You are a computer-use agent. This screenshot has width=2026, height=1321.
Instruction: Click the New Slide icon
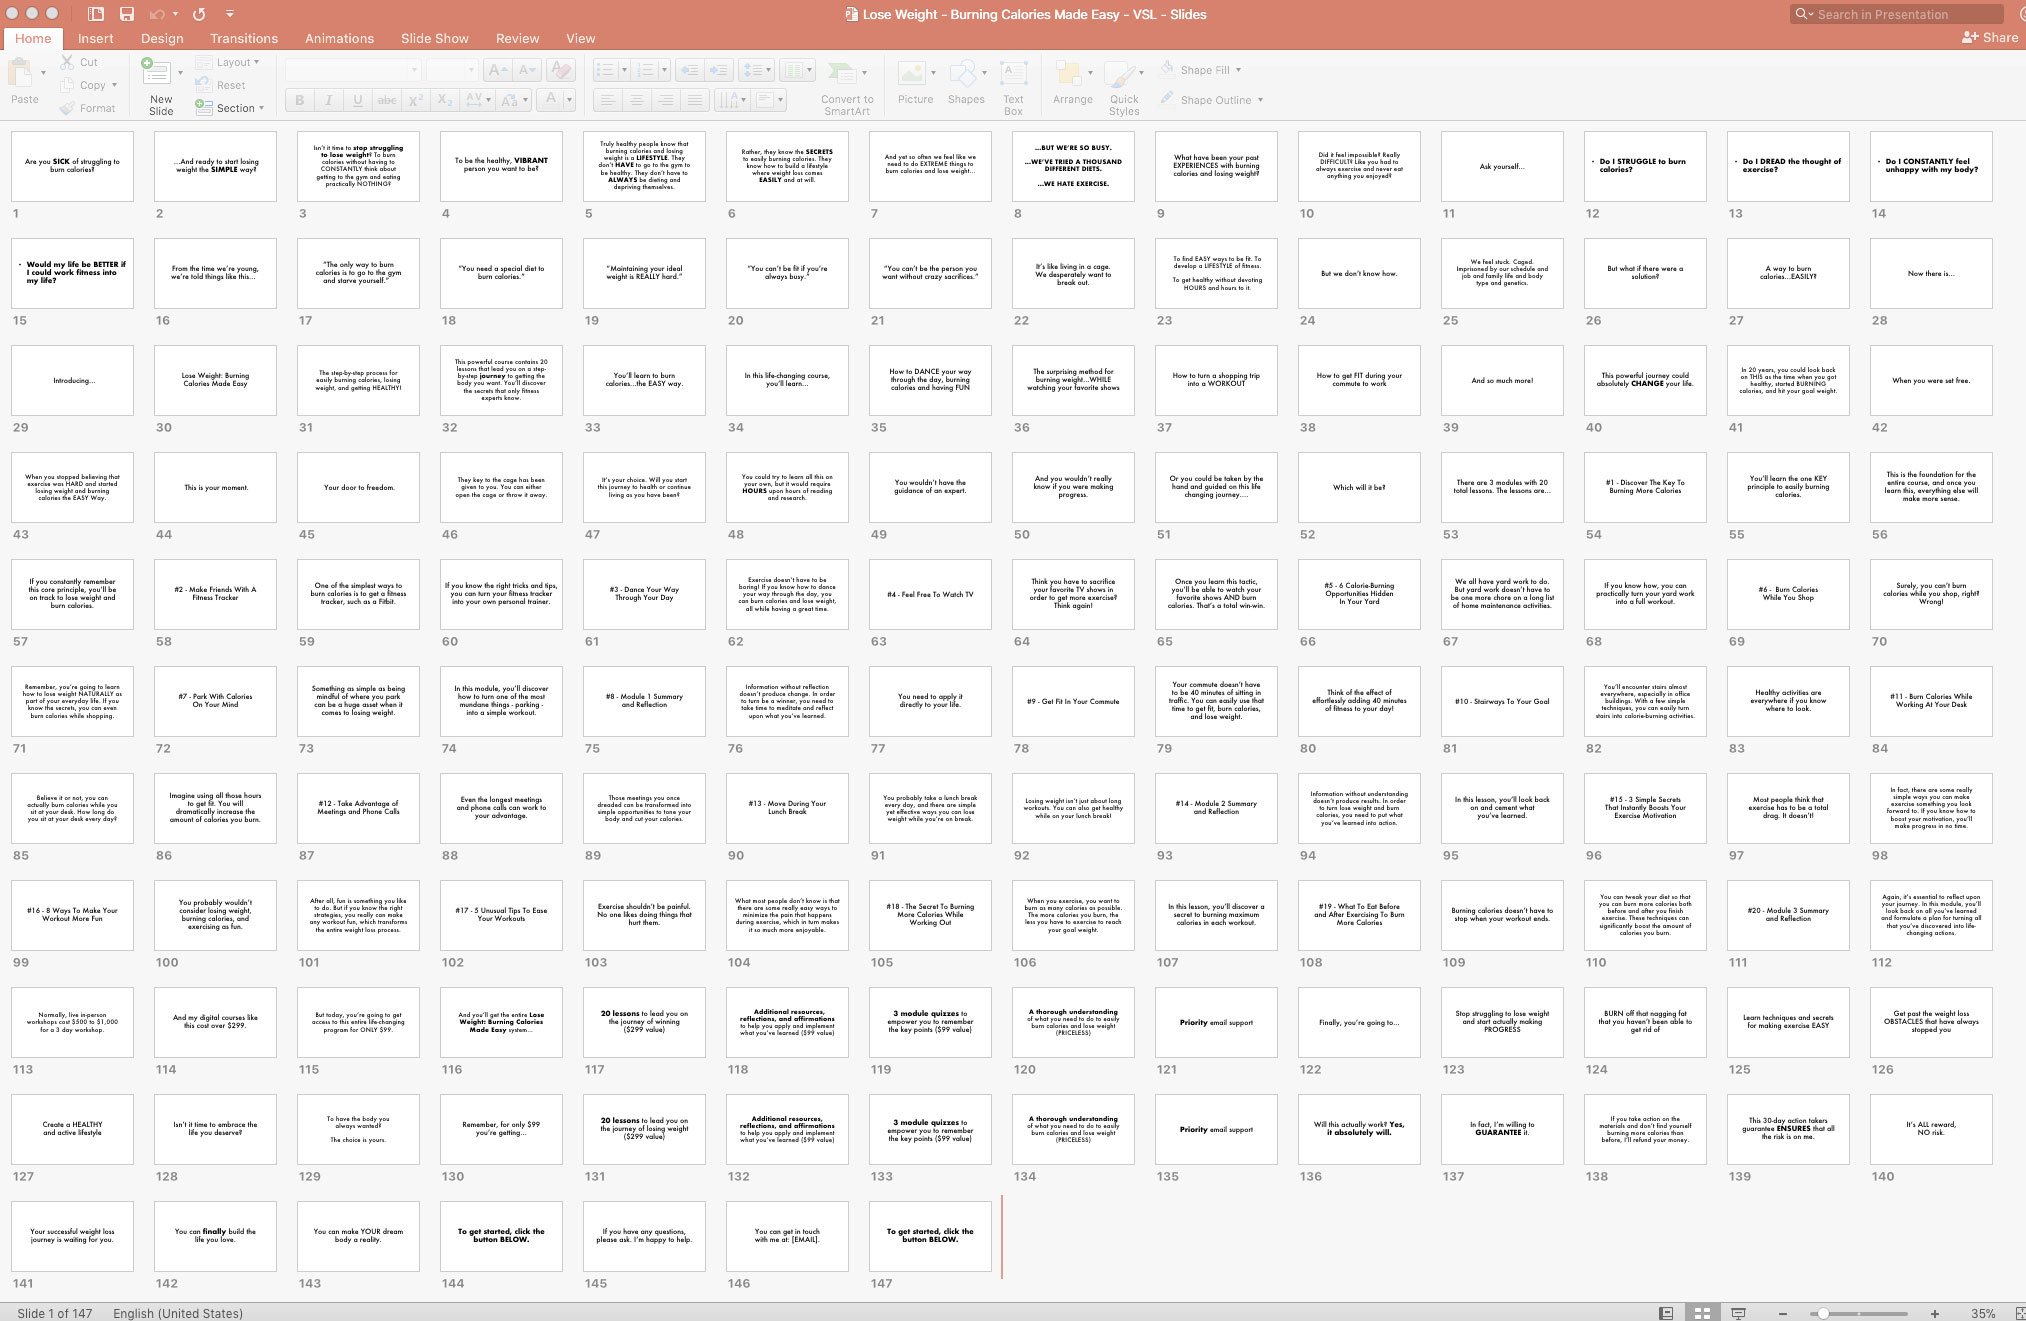[x=156, y=72]
